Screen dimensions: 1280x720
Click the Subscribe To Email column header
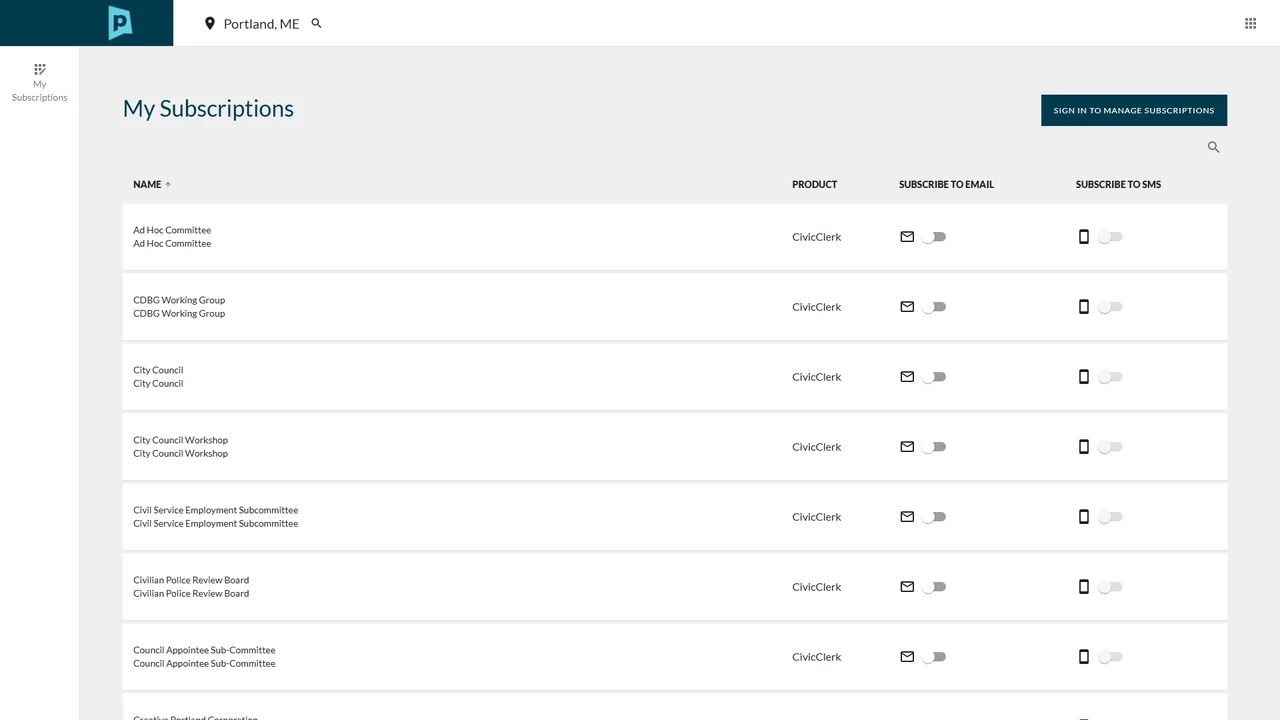coord(946,184)
